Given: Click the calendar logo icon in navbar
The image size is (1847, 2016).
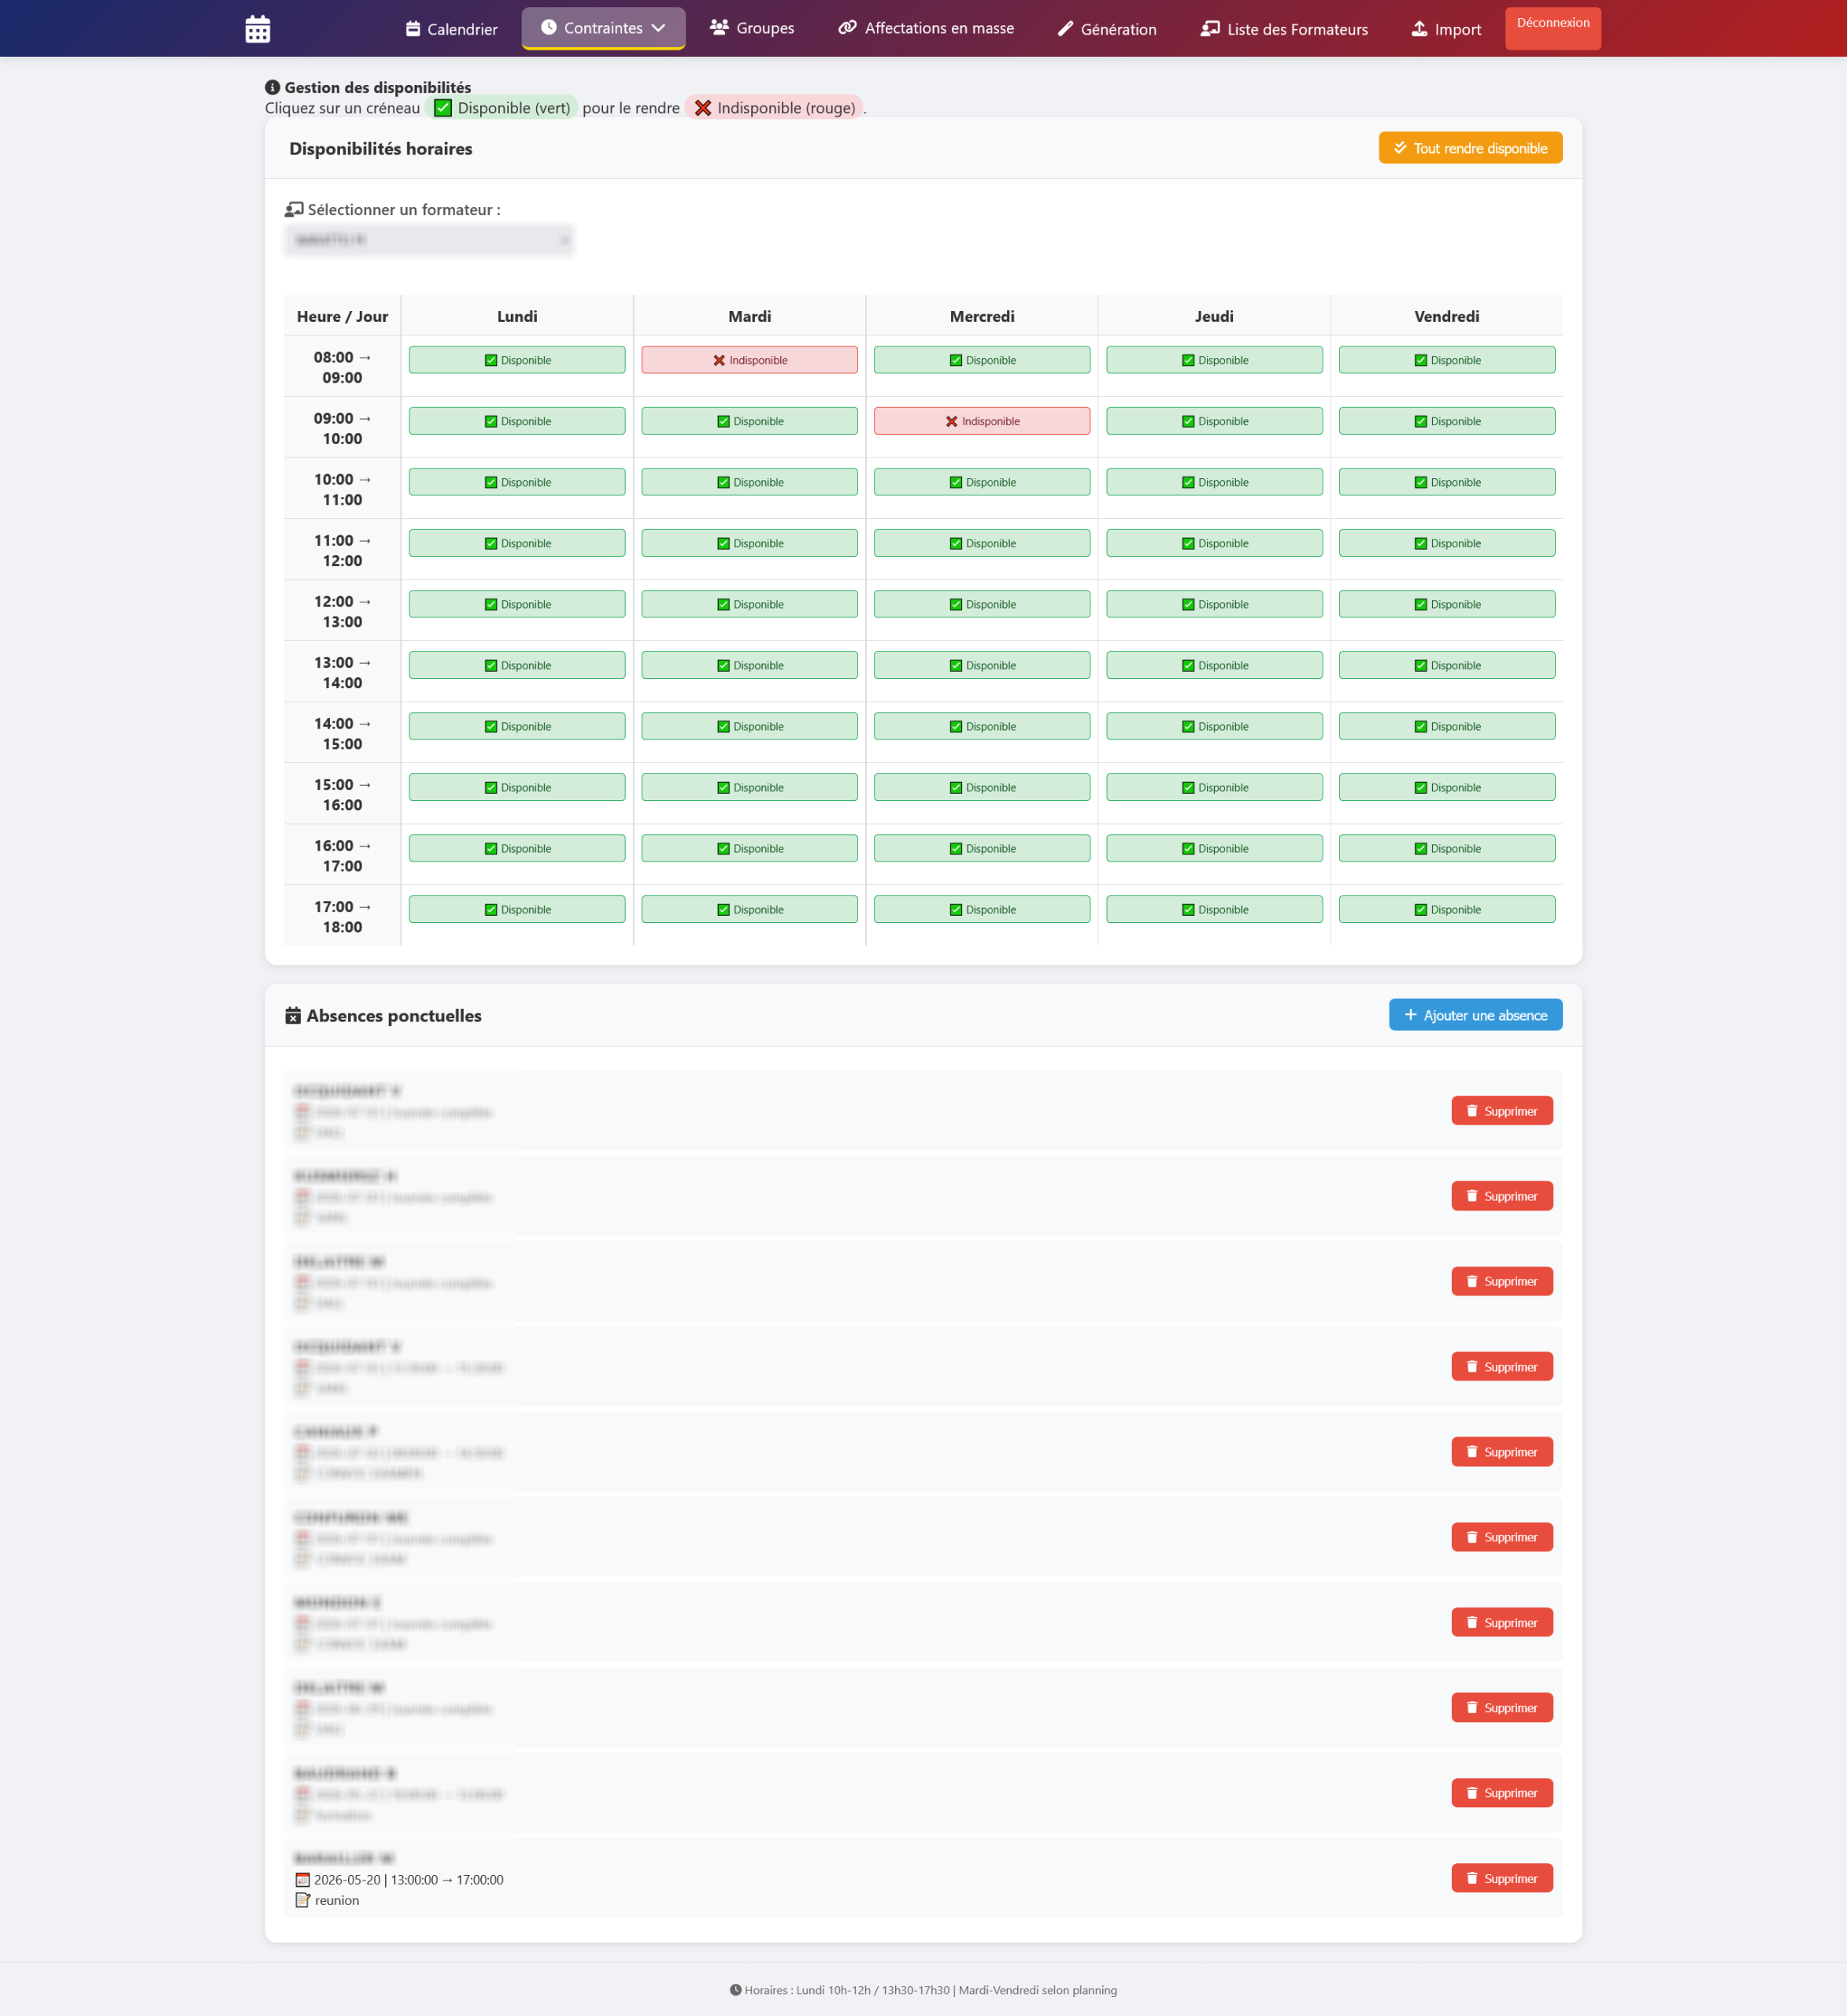Looking at the screenshot, I should pos(257,29).
